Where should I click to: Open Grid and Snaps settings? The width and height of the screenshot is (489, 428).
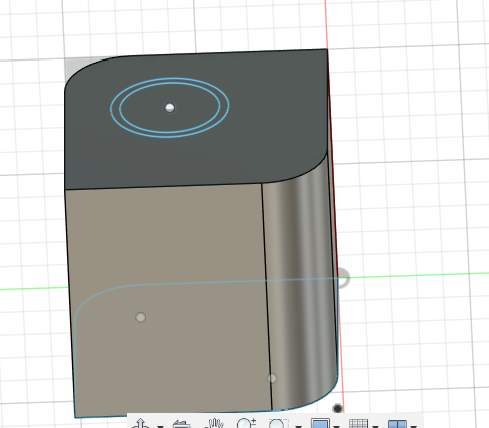pos(358,424)
